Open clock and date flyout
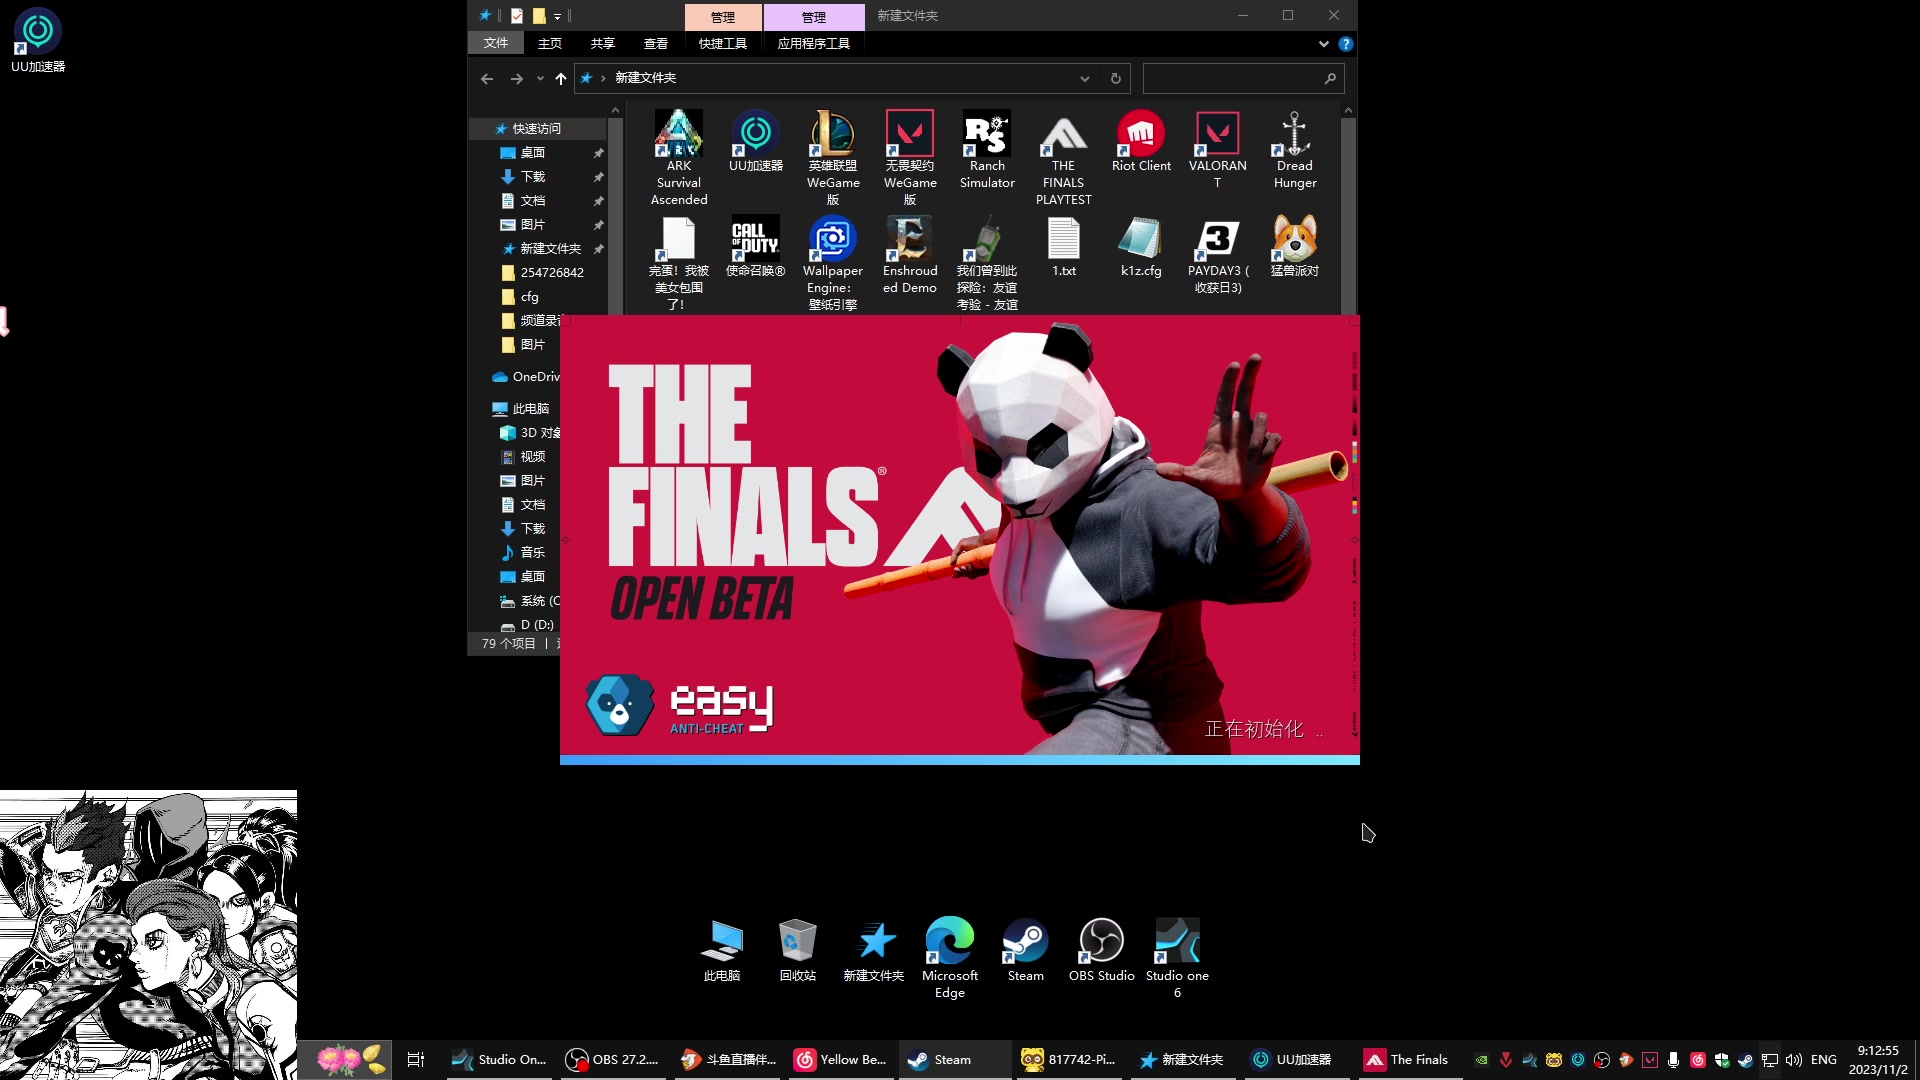 pyautogui.click(x=1877, y=1060)
